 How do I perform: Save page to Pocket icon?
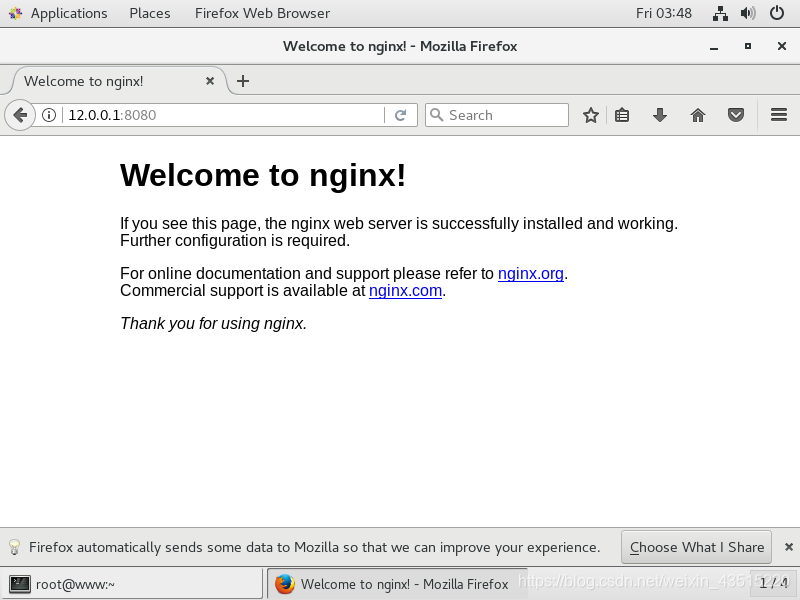736,115
